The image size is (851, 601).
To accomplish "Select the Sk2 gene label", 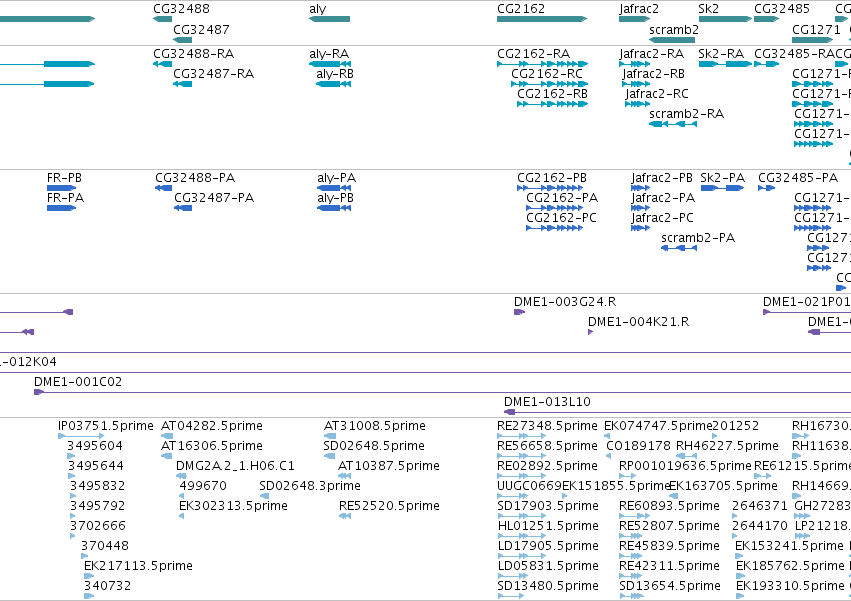I will (x=708, y=9).
